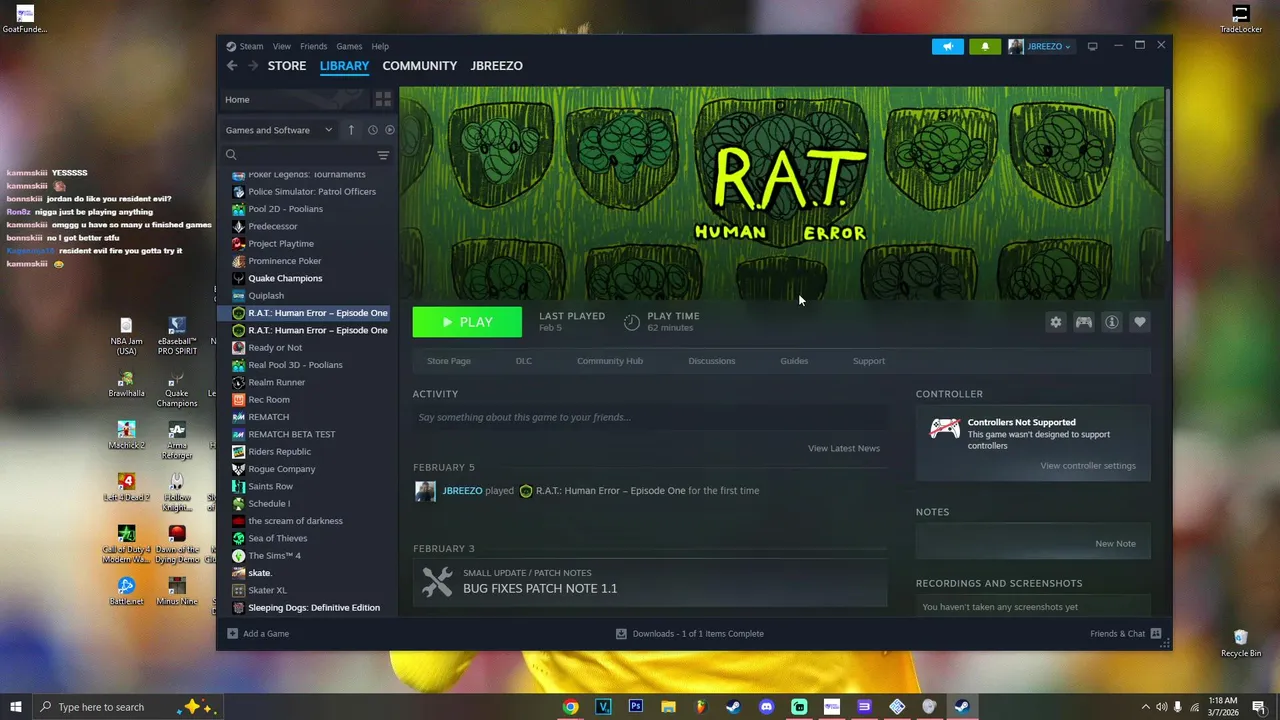Open the TradeLocker desktop icon
This screenshot has width=1280, height=720.
[x=1241, y=19]
